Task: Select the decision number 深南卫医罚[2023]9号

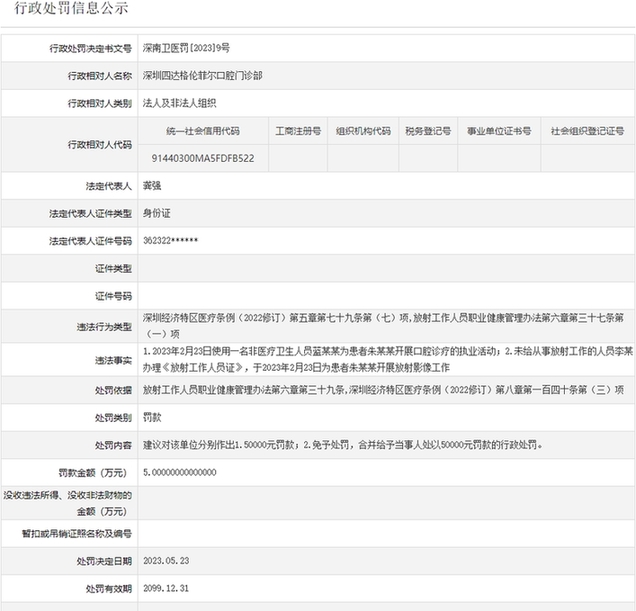Action: tap(186, 48)
